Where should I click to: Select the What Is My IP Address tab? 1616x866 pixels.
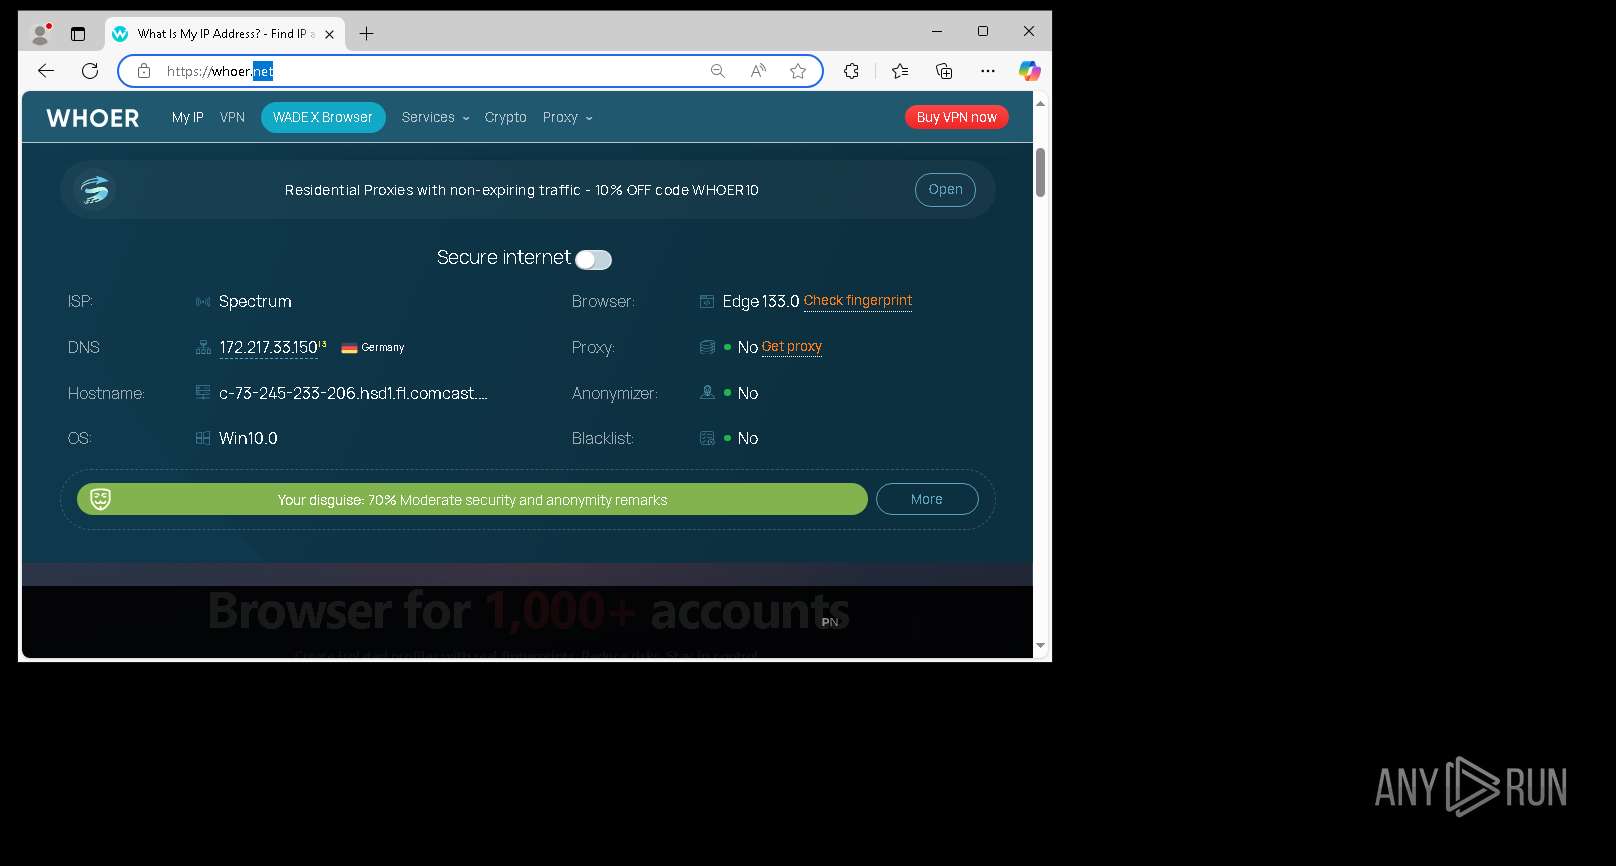(x=225, y=34)
